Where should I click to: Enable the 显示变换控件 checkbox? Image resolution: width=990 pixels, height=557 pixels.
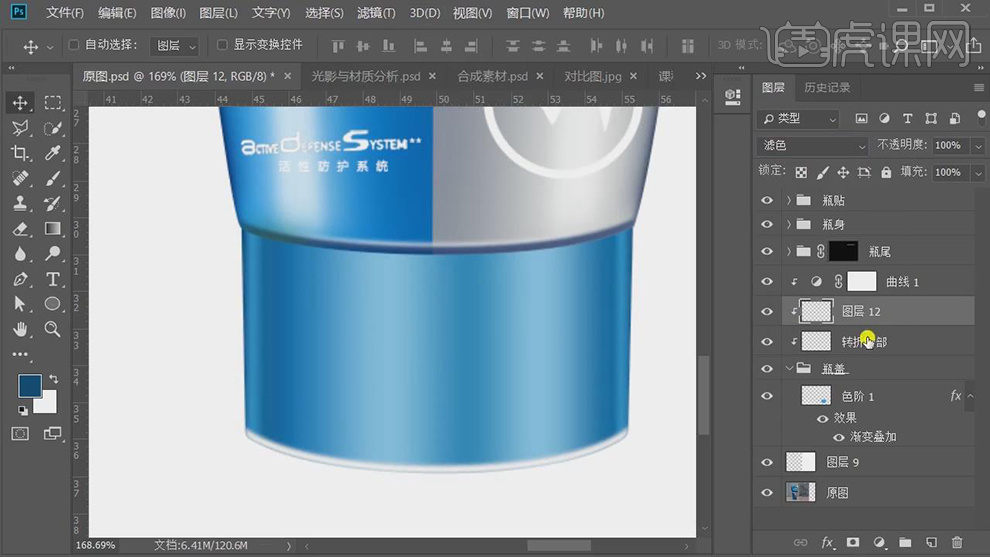(x=222, y=45)
